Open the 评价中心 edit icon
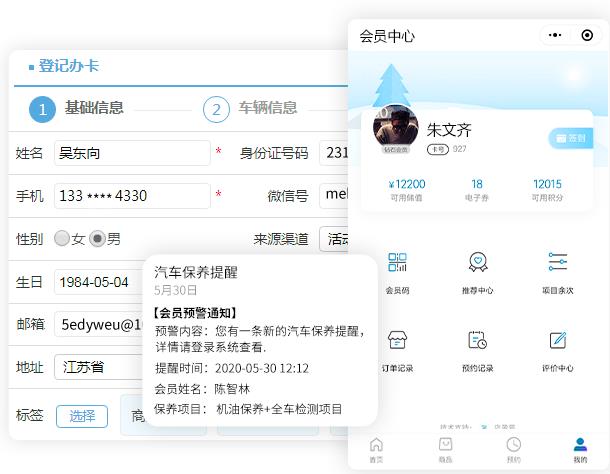Screen dimensions: 610x474 [x=557, y=340]
